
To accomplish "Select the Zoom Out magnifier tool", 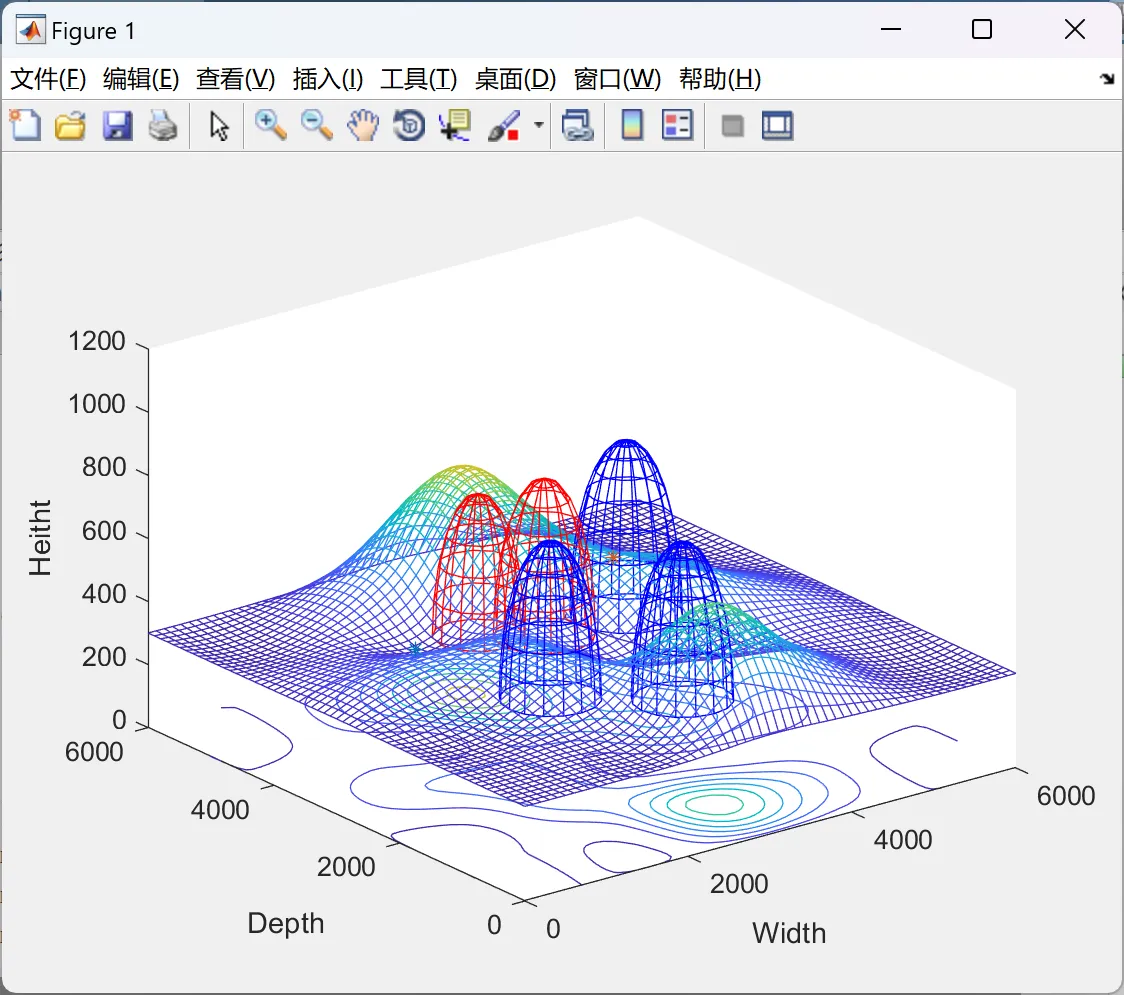I will pos(317,126).
